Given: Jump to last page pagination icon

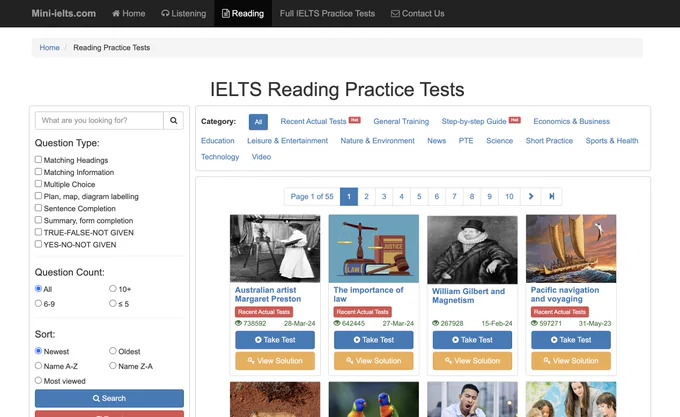Looking at the screenshot, I should pyautogui.click(x=552, y=196).
